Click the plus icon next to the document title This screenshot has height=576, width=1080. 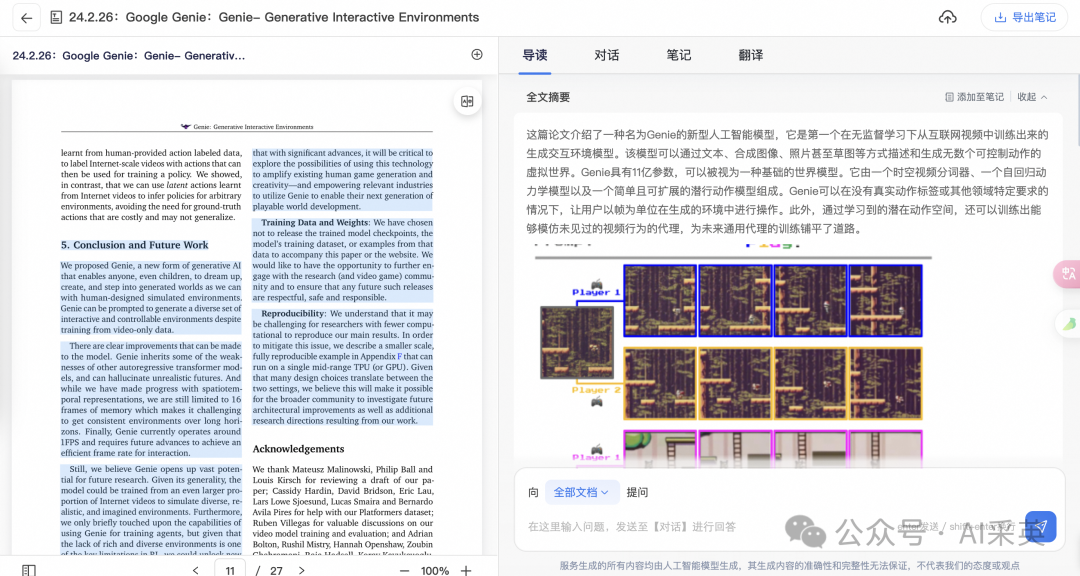[476, 55]
